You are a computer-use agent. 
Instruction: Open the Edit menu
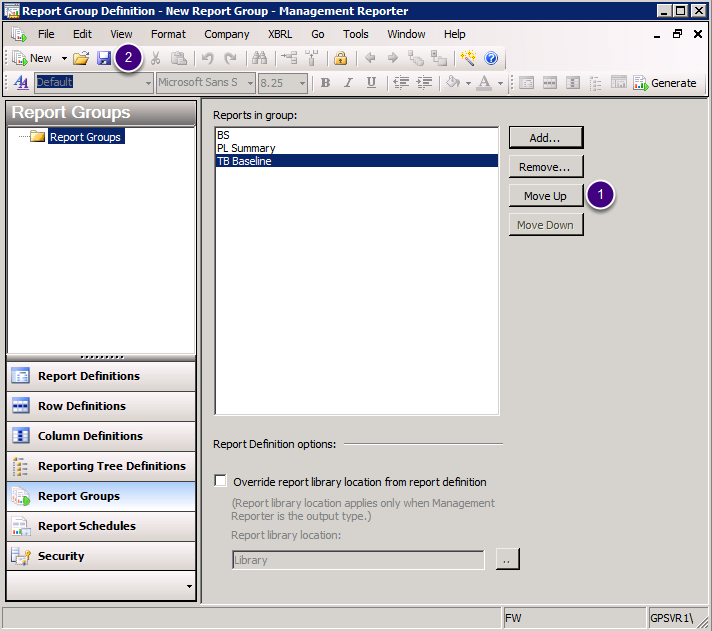pyautogui.click(x=82, y=34)
